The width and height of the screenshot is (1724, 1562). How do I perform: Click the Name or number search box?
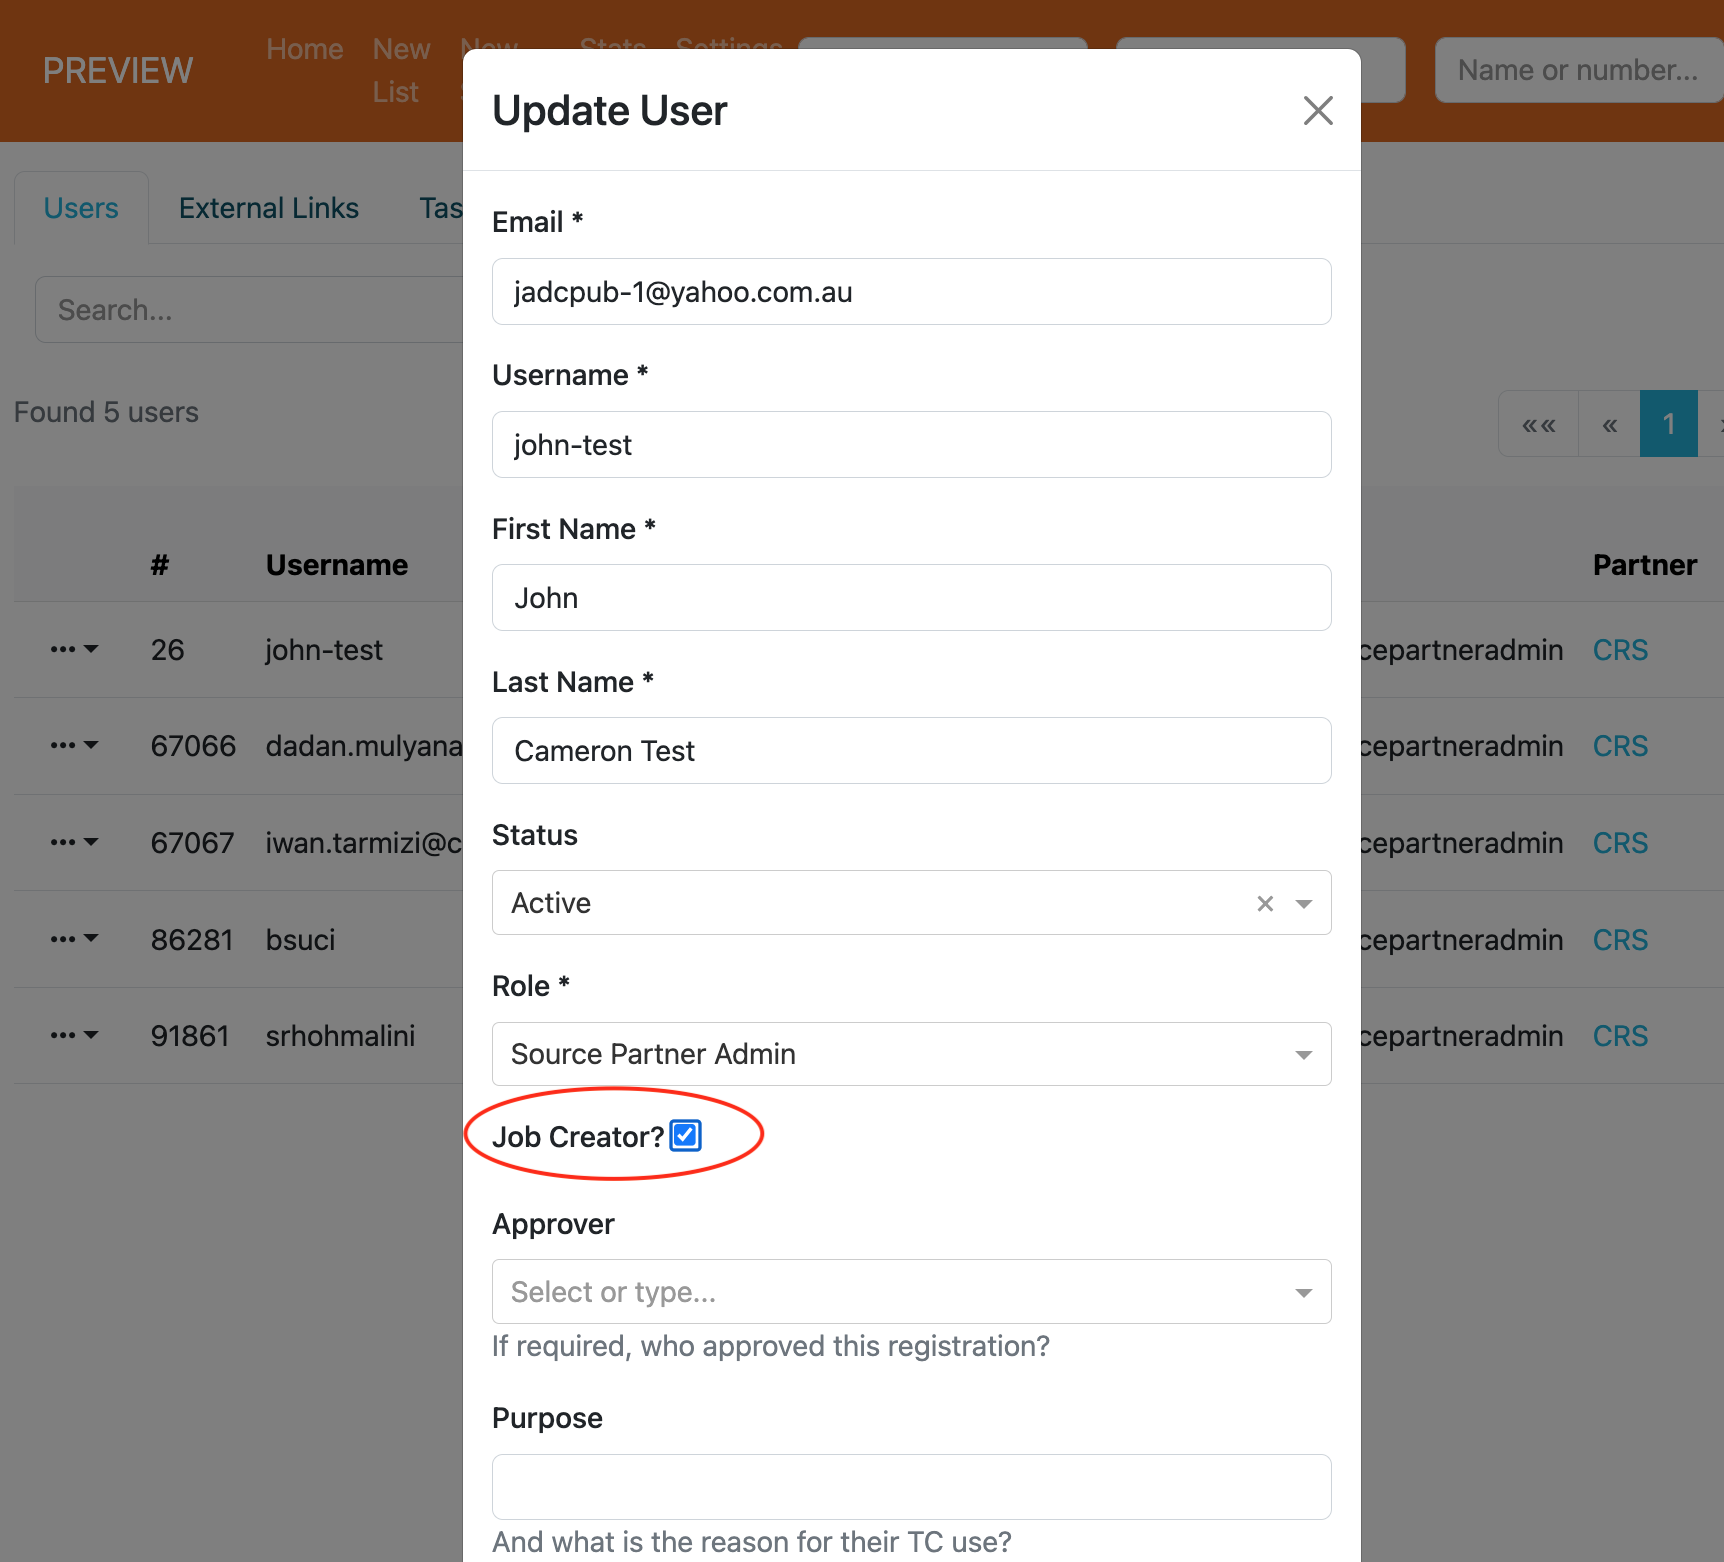(x=1578, y=70)
